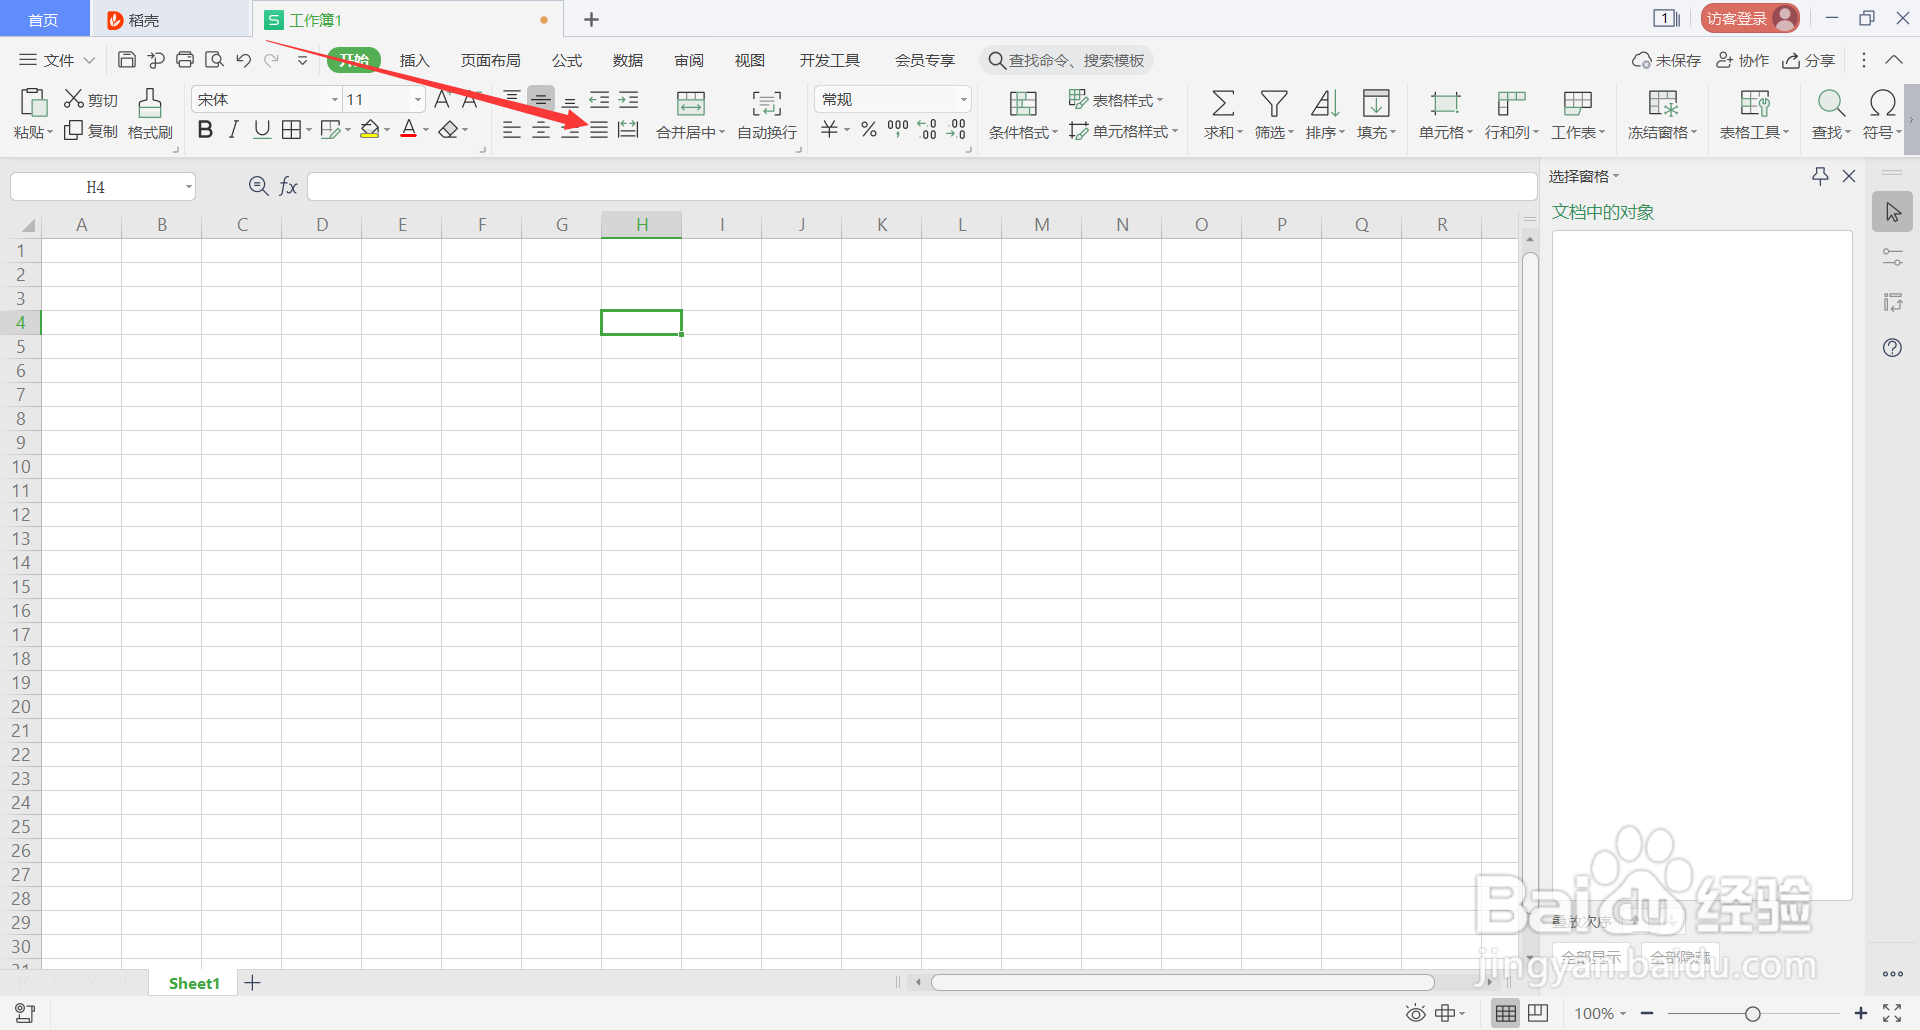1920x1030 pixels.
Task: Toggle eye-protection mode in status bar
Action: click(1415, 1013)
